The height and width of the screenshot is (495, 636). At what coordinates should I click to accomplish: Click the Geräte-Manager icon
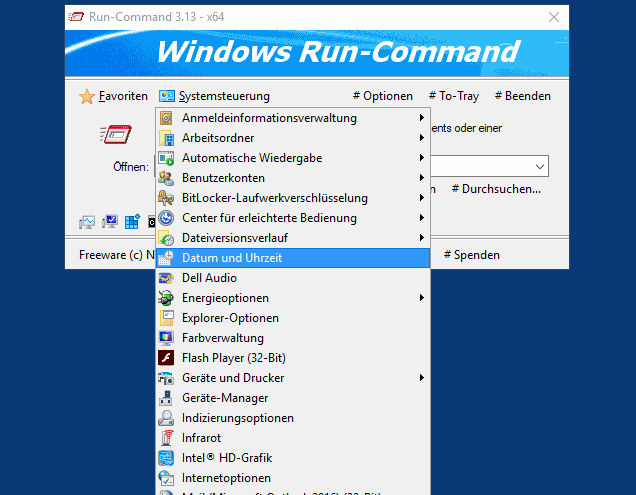pyautogui.click(x=166, y=398)
